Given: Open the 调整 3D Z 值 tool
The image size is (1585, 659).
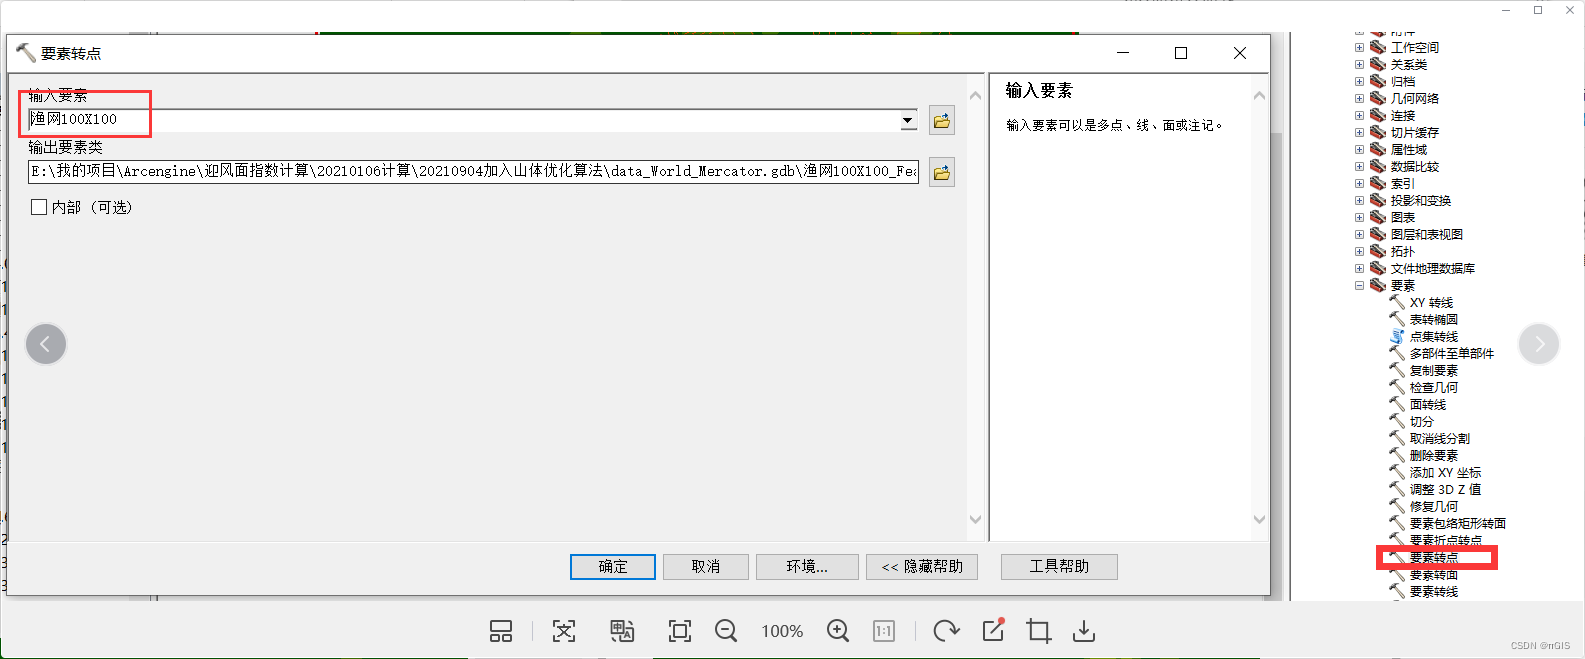Looking at the screenshot, I should (x=1445, y=490).
